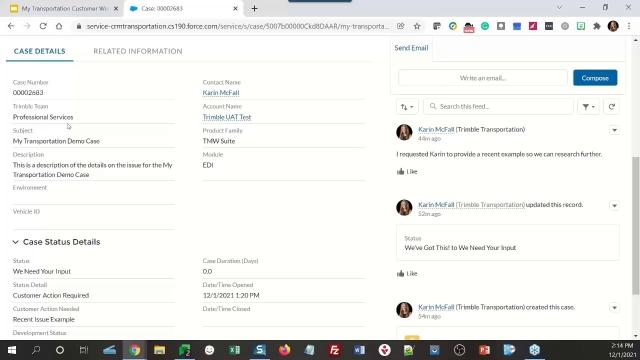Select the Case Details tab
This screenshot has height=360, width=640.
coord(40,51)
